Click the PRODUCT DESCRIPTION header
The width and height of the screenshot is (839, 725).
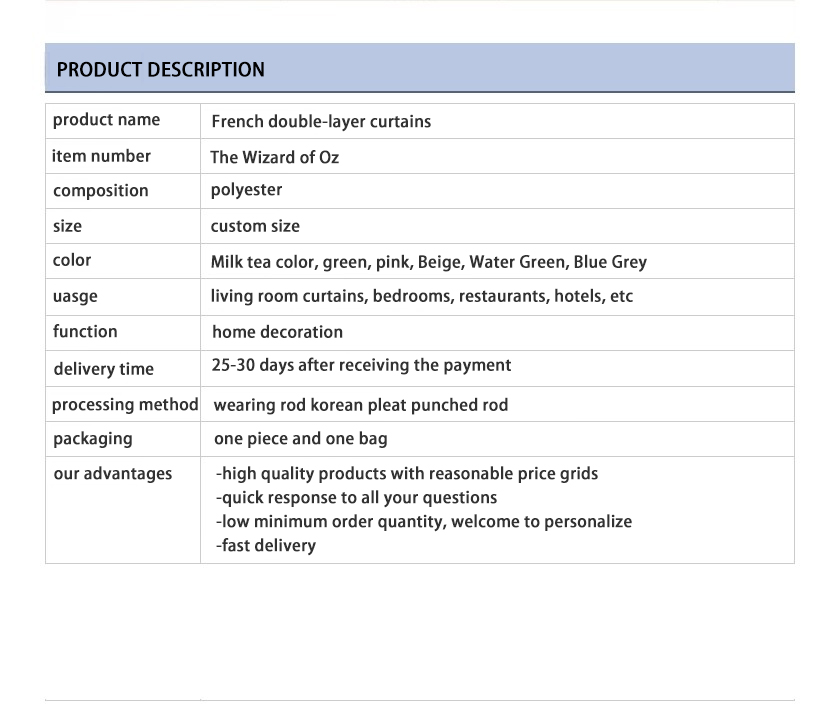click(x=161, y=70)
